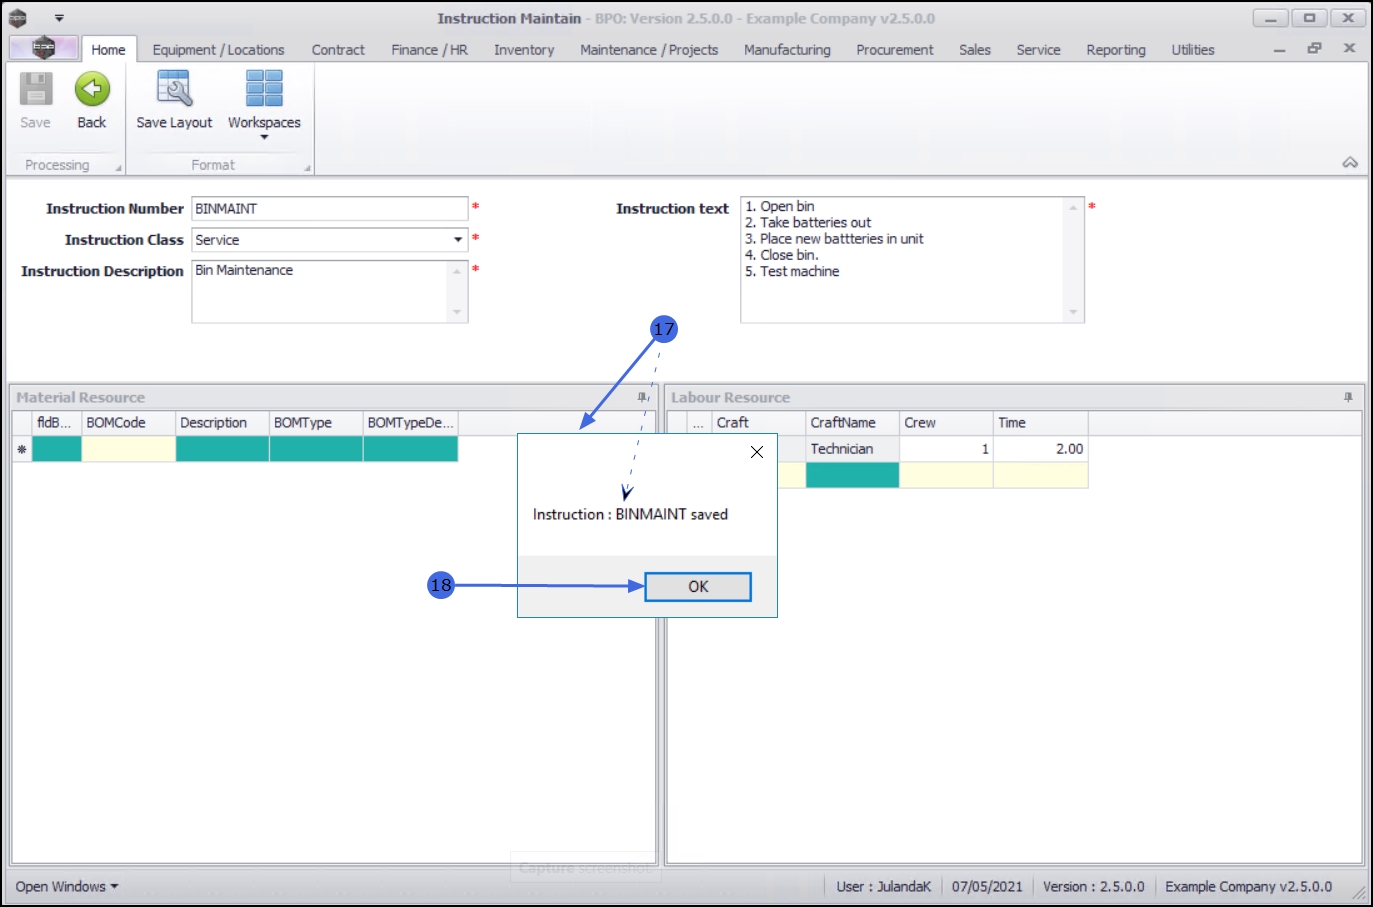Select the Technician CraftName cell
This screenshot has height=907, width=1373.
(853, 449)
